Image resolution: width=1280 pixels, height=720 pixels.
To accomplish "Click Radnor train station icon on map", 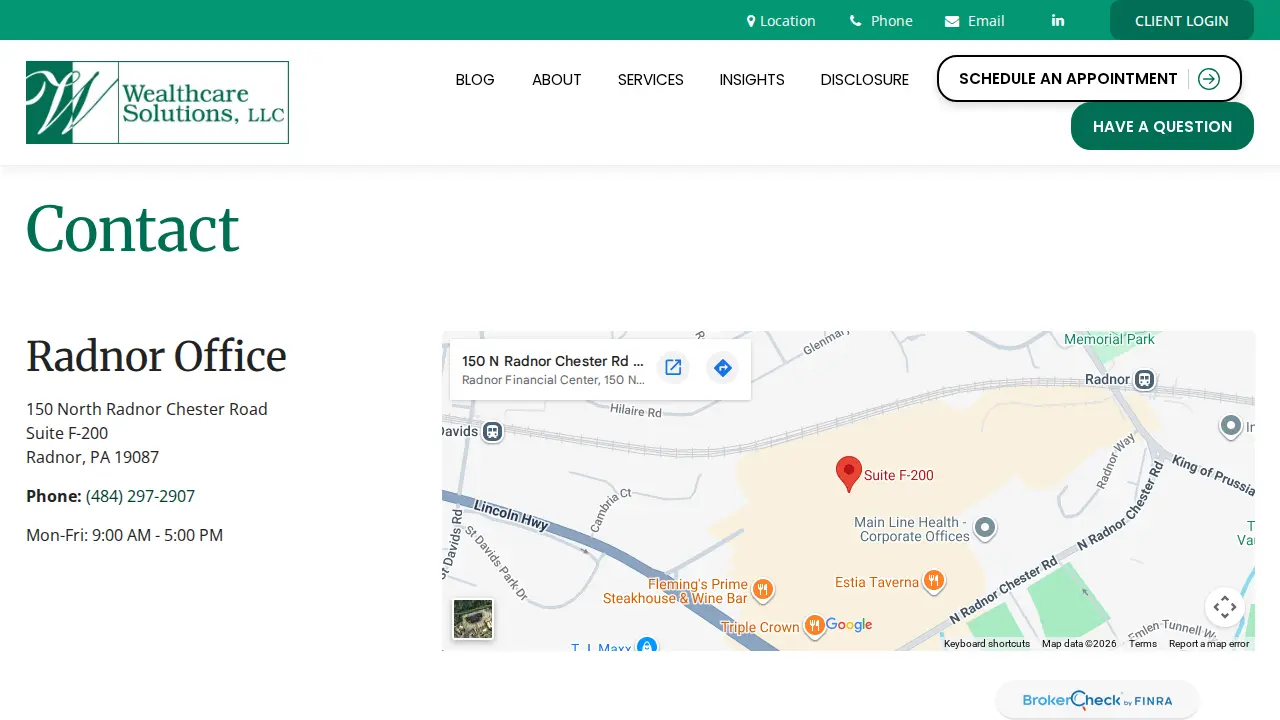I will [x=1145, y=380].
